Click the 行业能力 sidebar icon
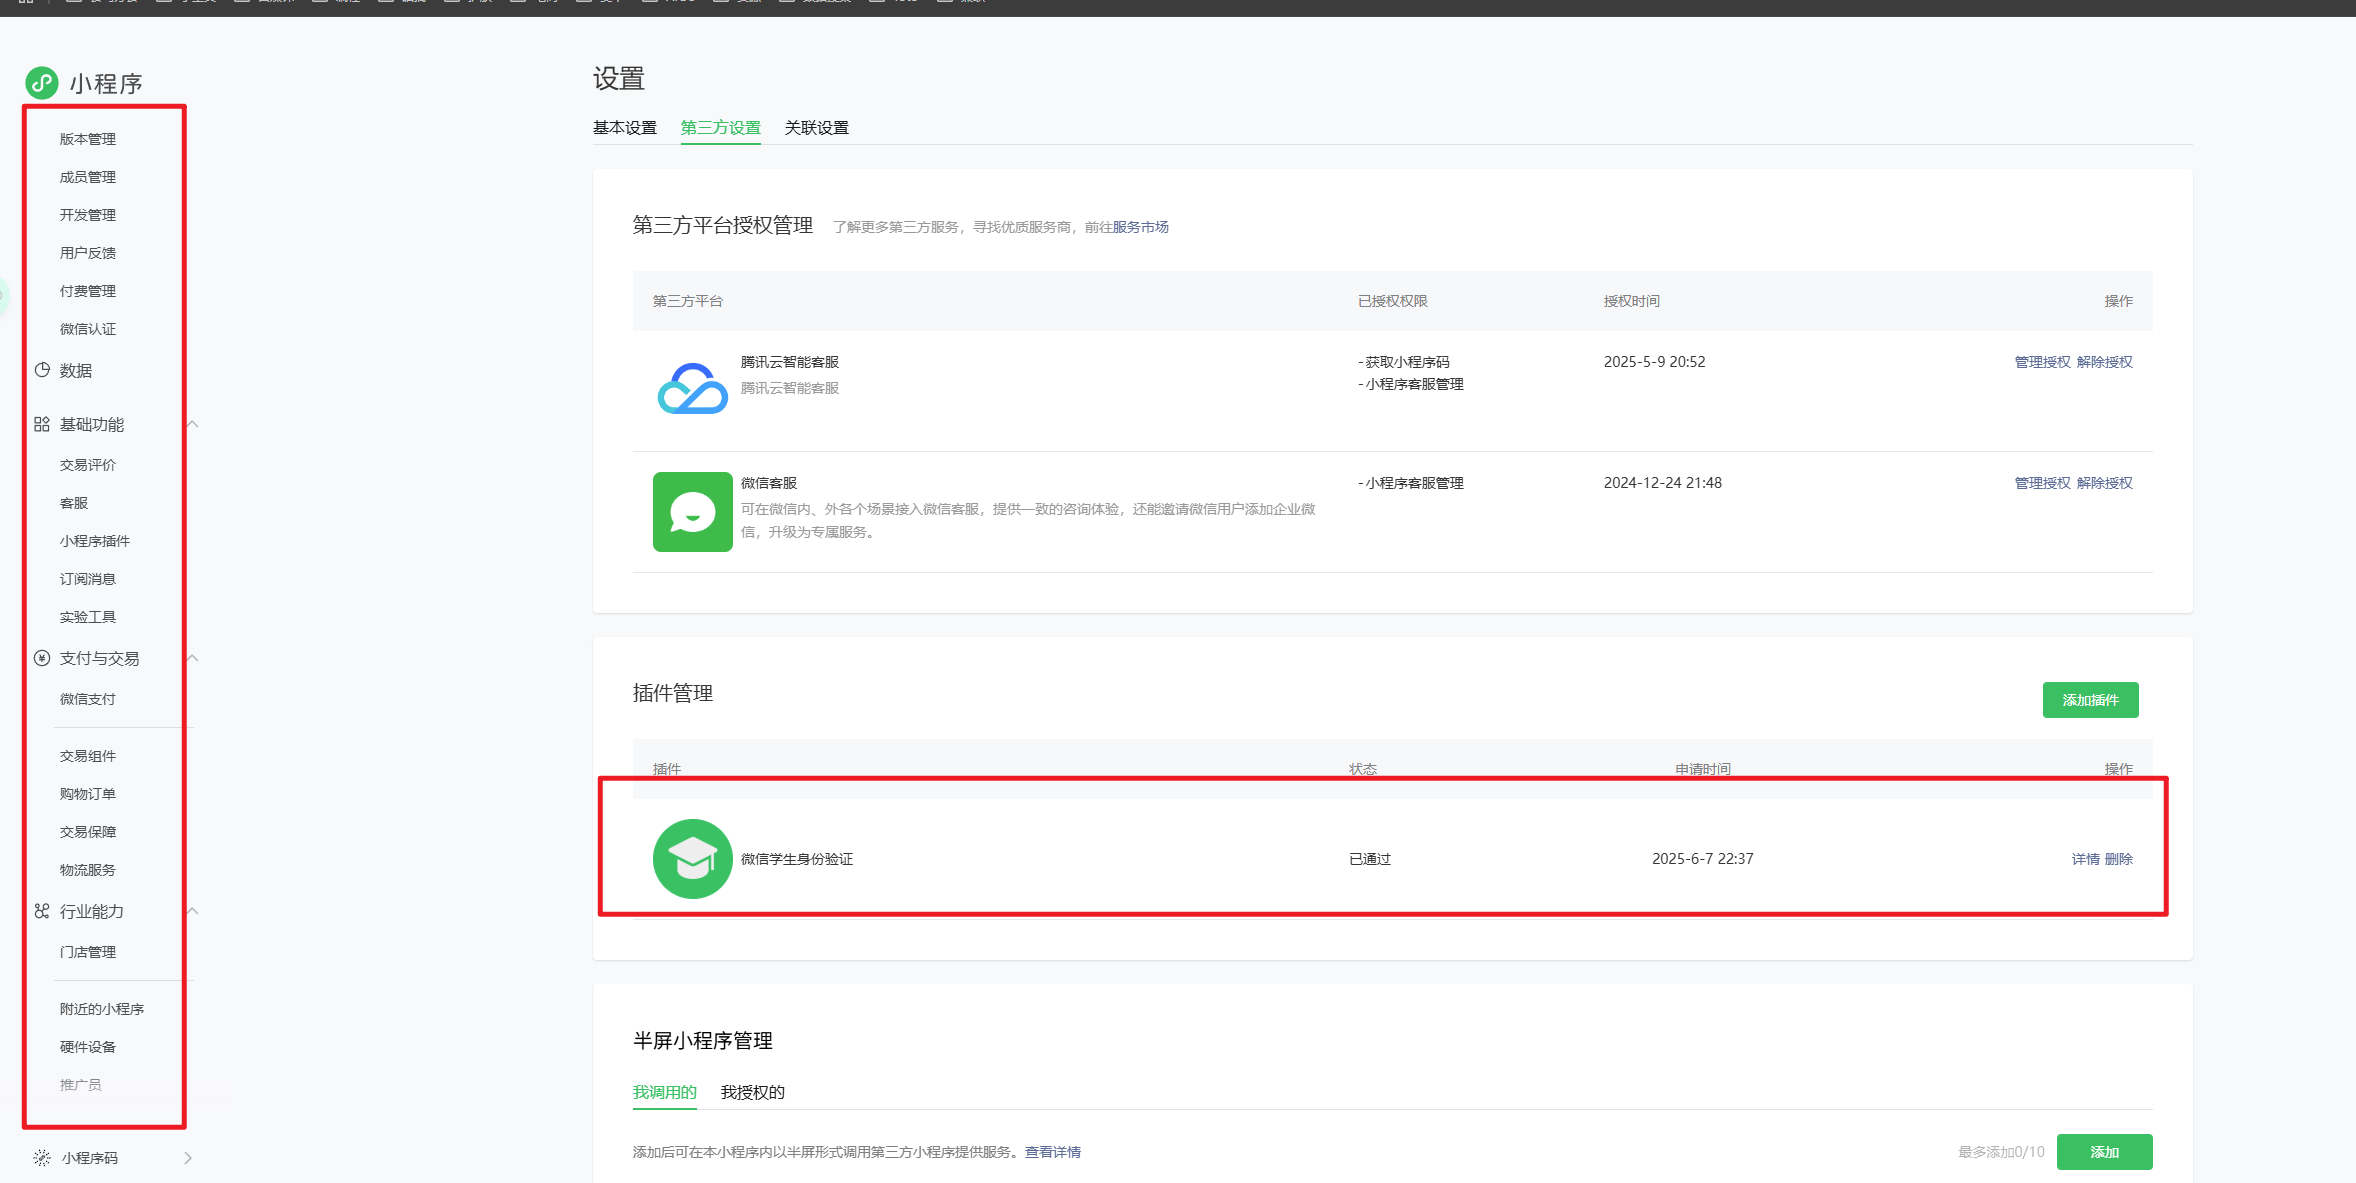Image resolution: width=2356 pixels, height=1183 pixels. tap(42, 911)
